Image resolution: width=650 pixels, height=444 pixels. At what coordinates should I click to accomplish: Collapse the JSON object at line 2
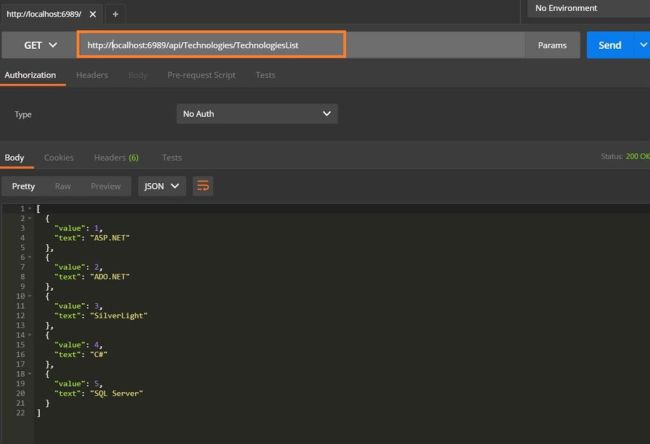pos(30,218)
